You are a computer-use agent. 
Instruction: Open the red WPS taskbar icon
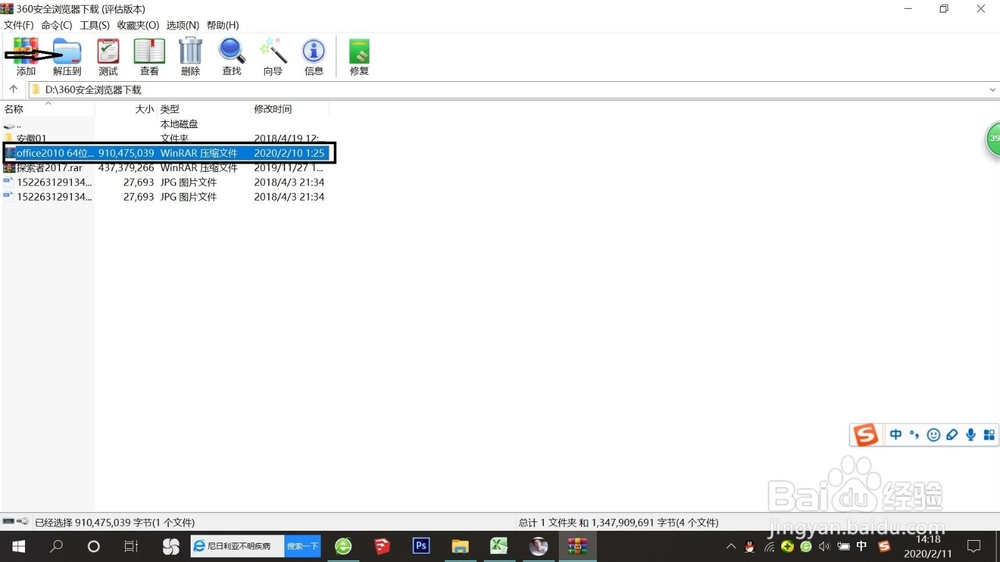pyautogui.click(x=382, y=546)
